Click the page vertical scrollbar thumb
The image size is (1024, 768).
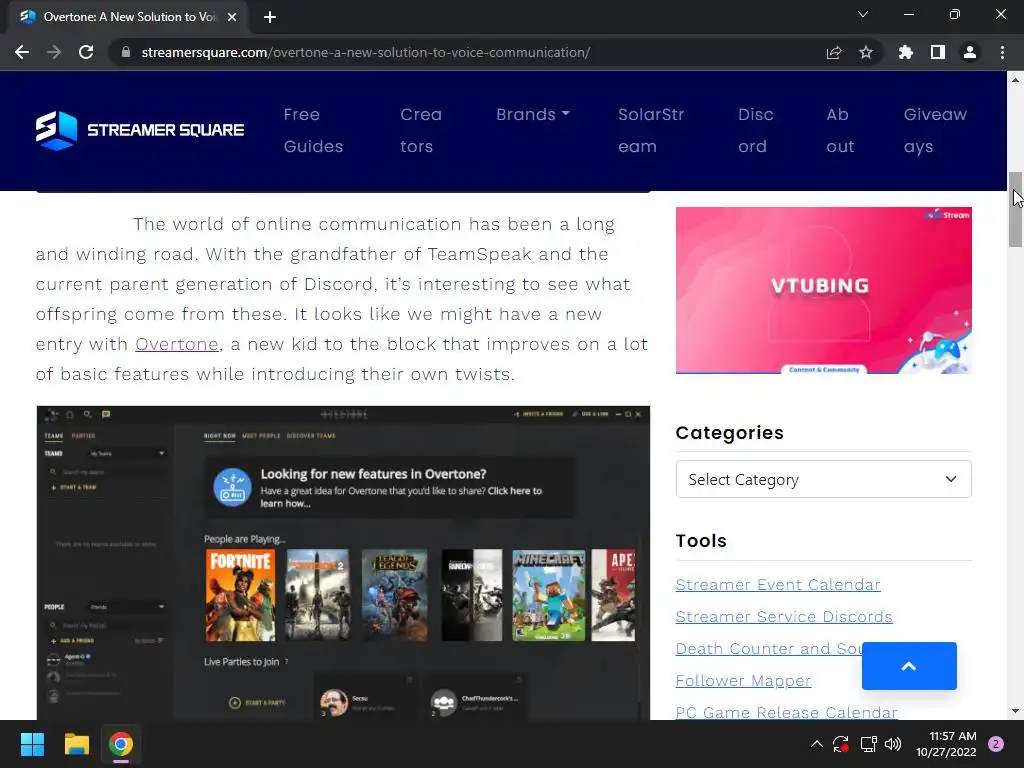pos(1015,210)
